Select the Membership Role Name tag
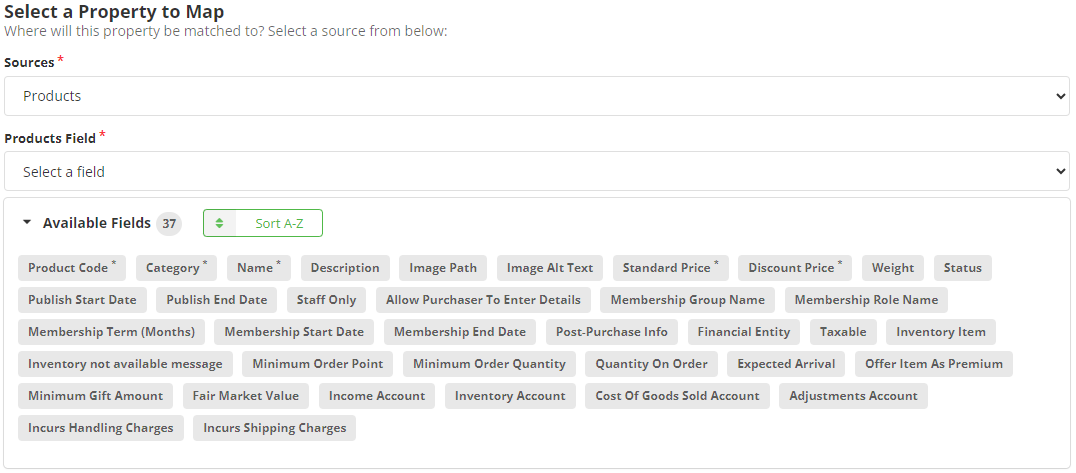The image size is (1076, 473). click(x=866, y=300)
